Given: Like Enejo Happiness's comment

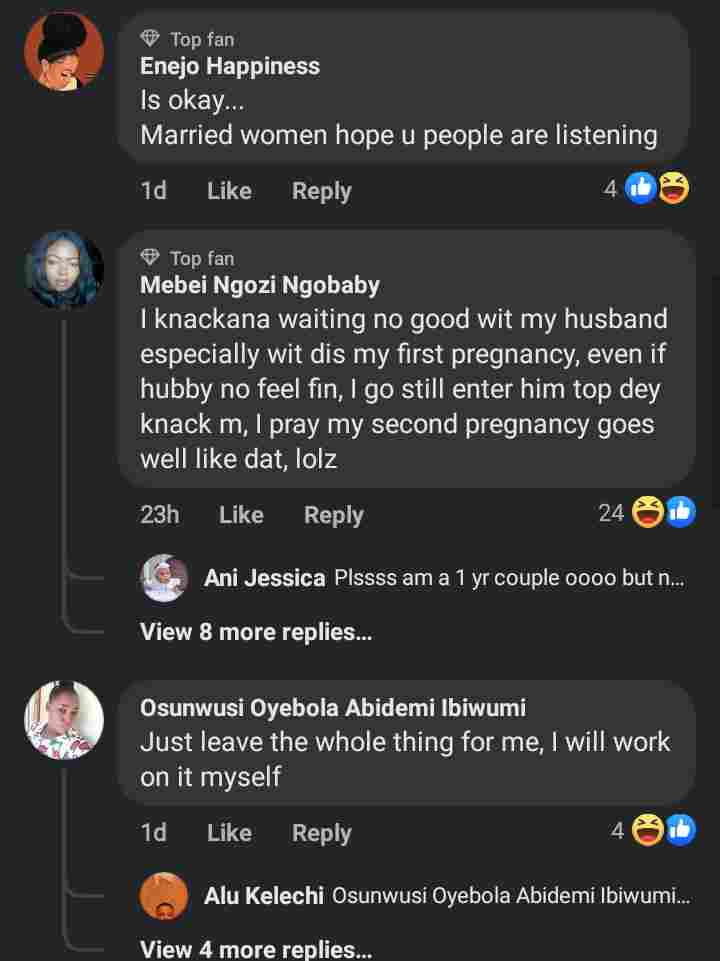Looking at the screenshot, I should click(x=229, y=191).
